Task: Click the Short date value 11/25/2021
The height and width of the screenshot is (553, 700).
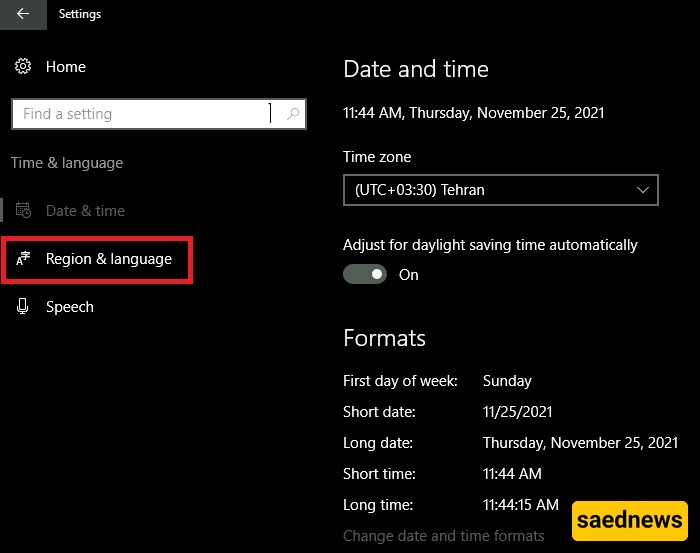Action: click(x=516, y=412)
